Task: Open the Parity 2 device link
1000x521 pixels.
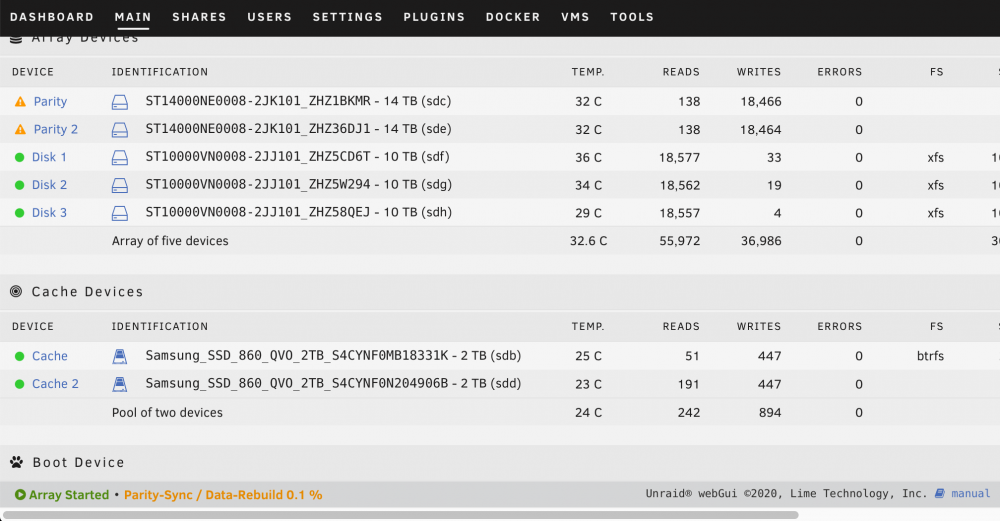Action: coord(55,129)
